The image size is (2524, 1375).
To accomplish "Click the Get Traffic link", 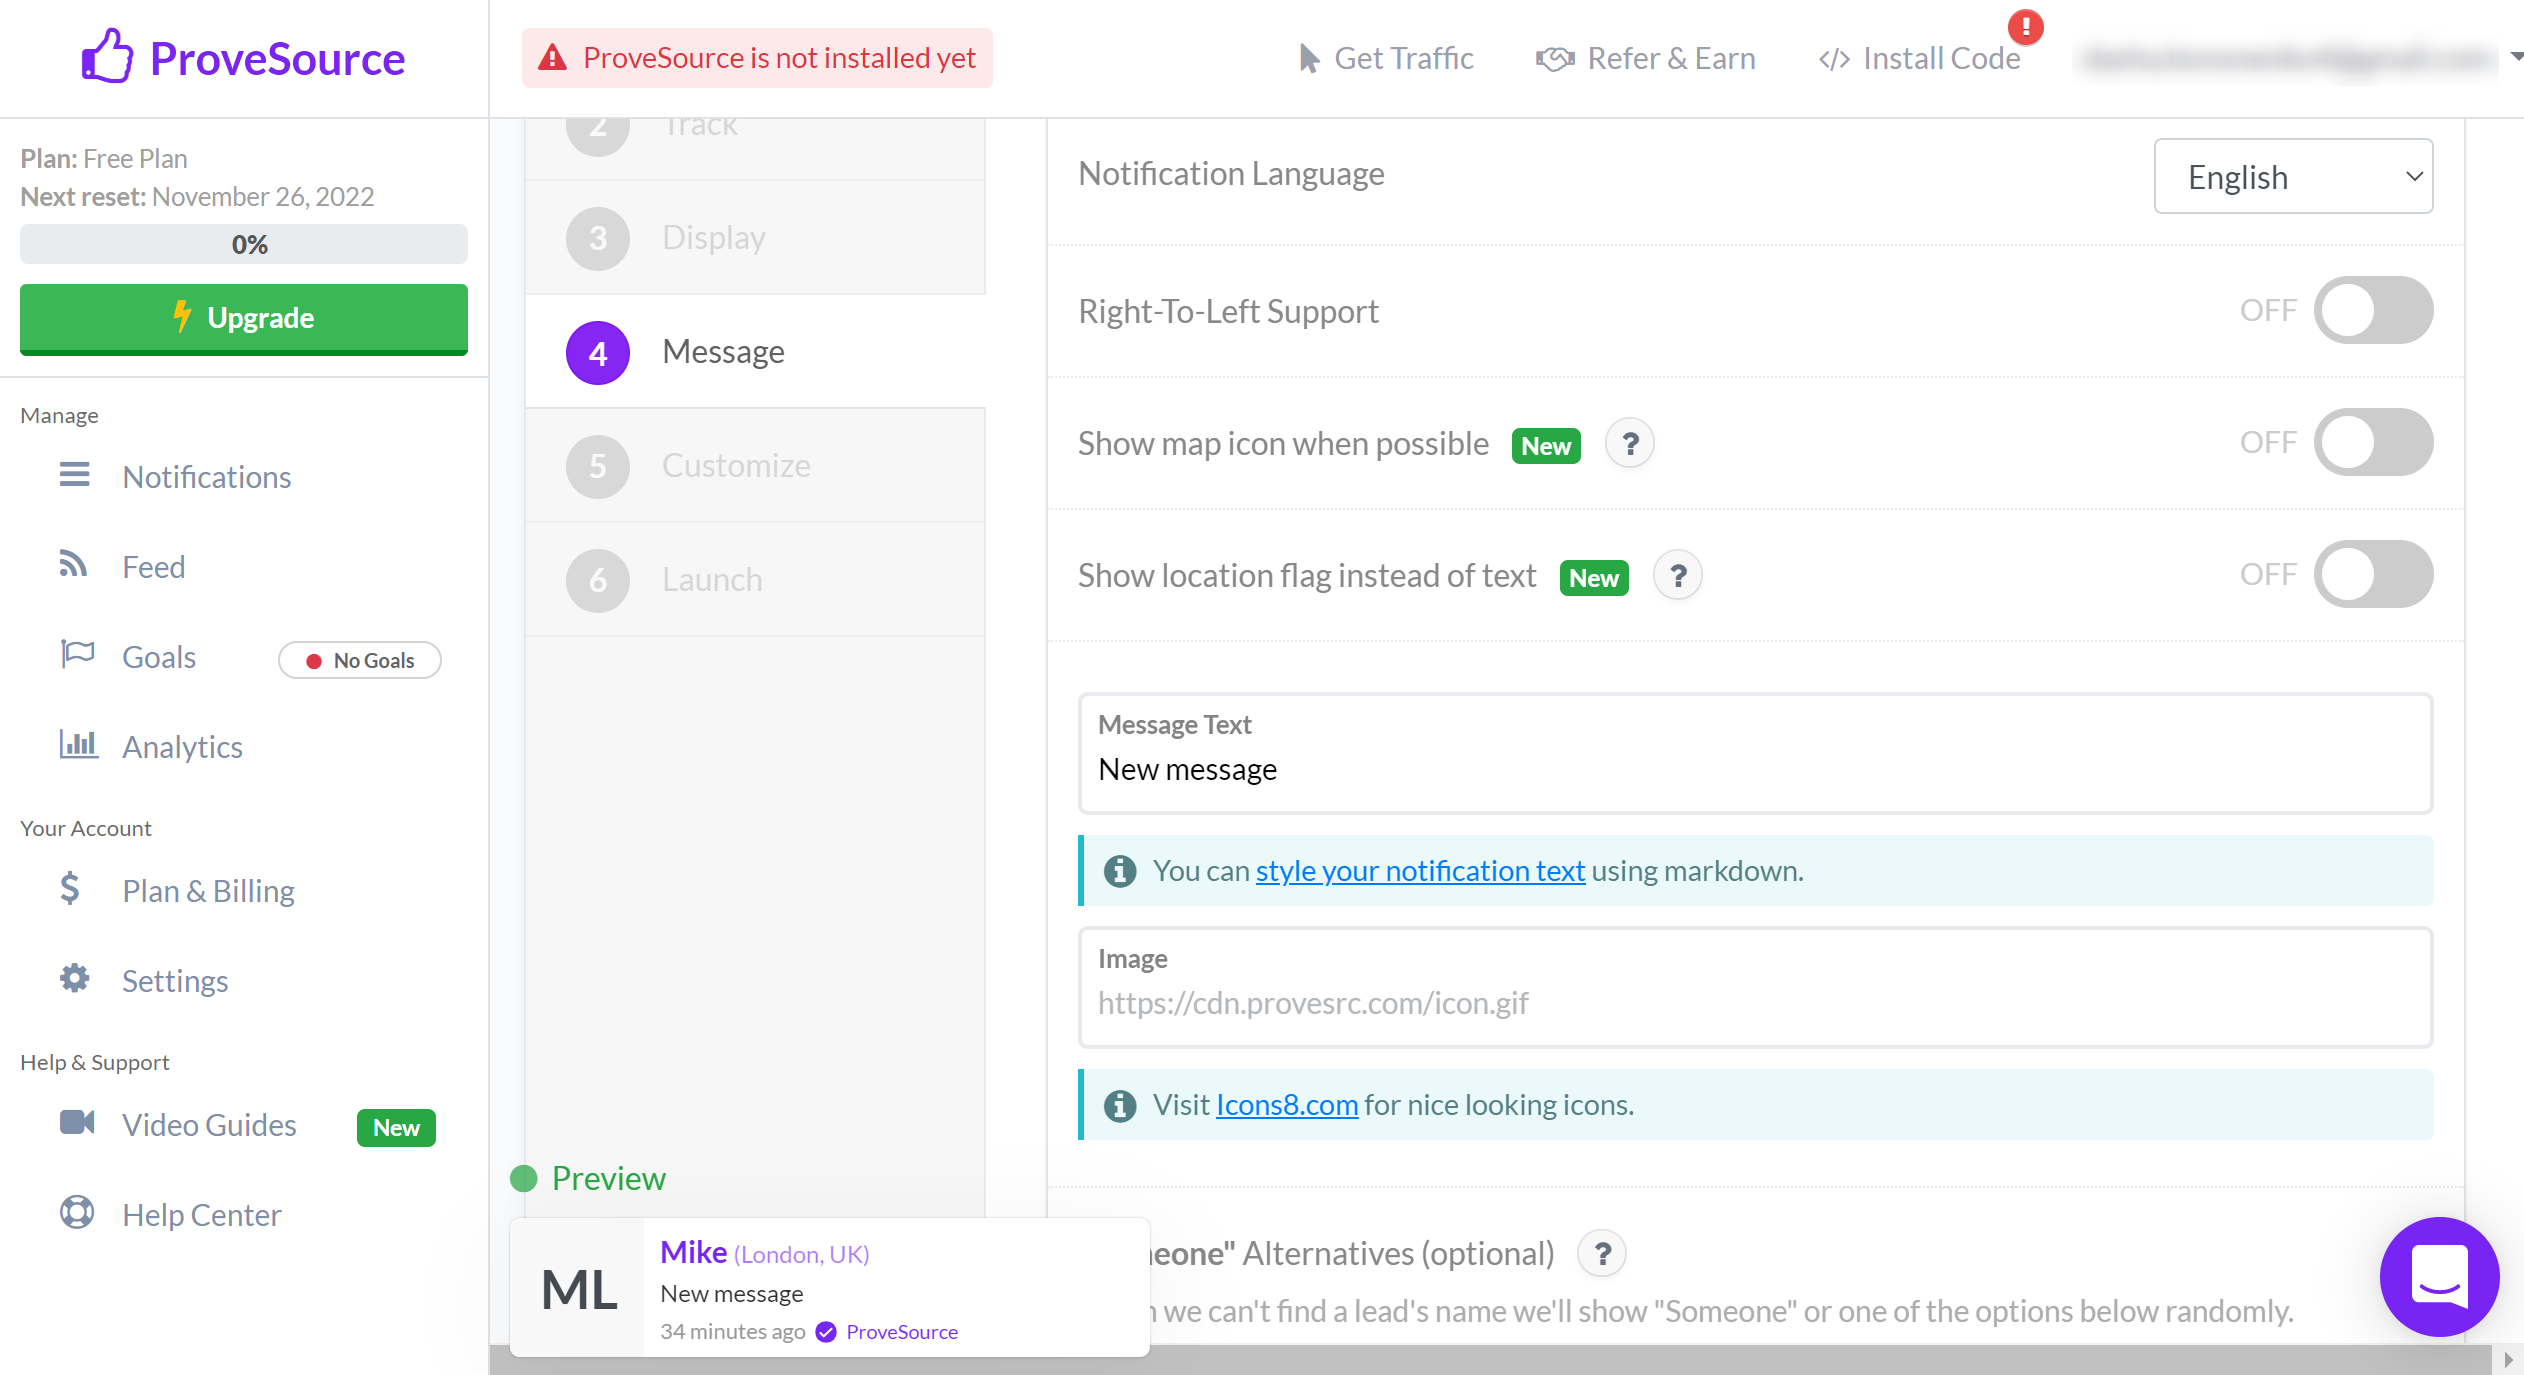I will [1386, 58].
